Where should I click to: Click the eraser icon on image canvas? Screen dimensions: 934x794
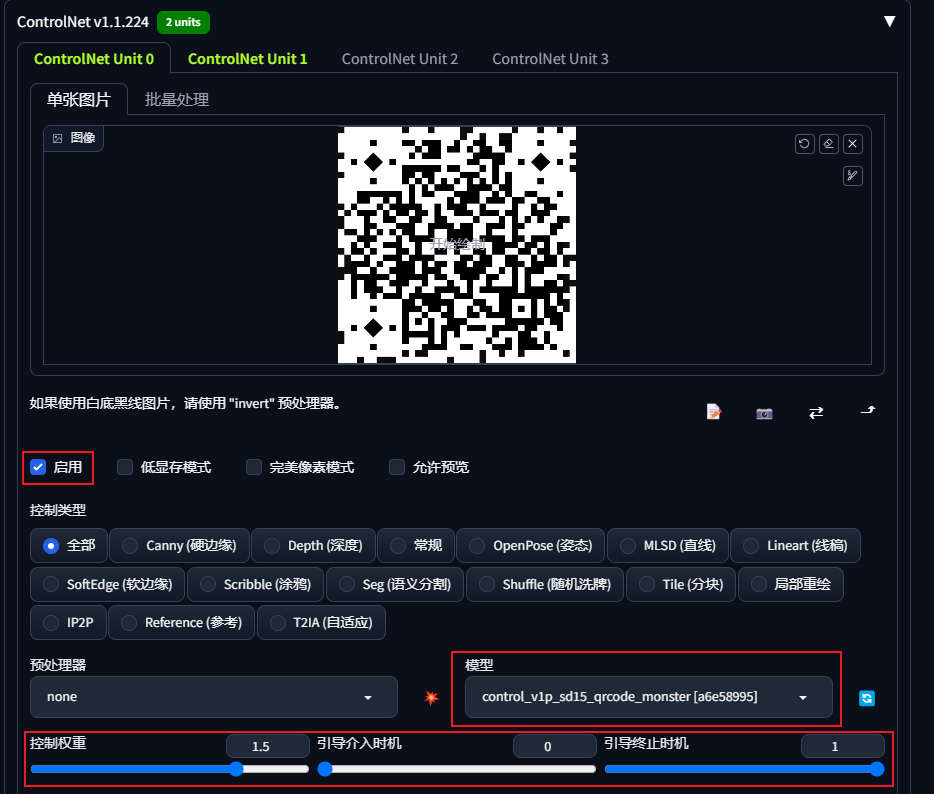(x=829, y=144)
